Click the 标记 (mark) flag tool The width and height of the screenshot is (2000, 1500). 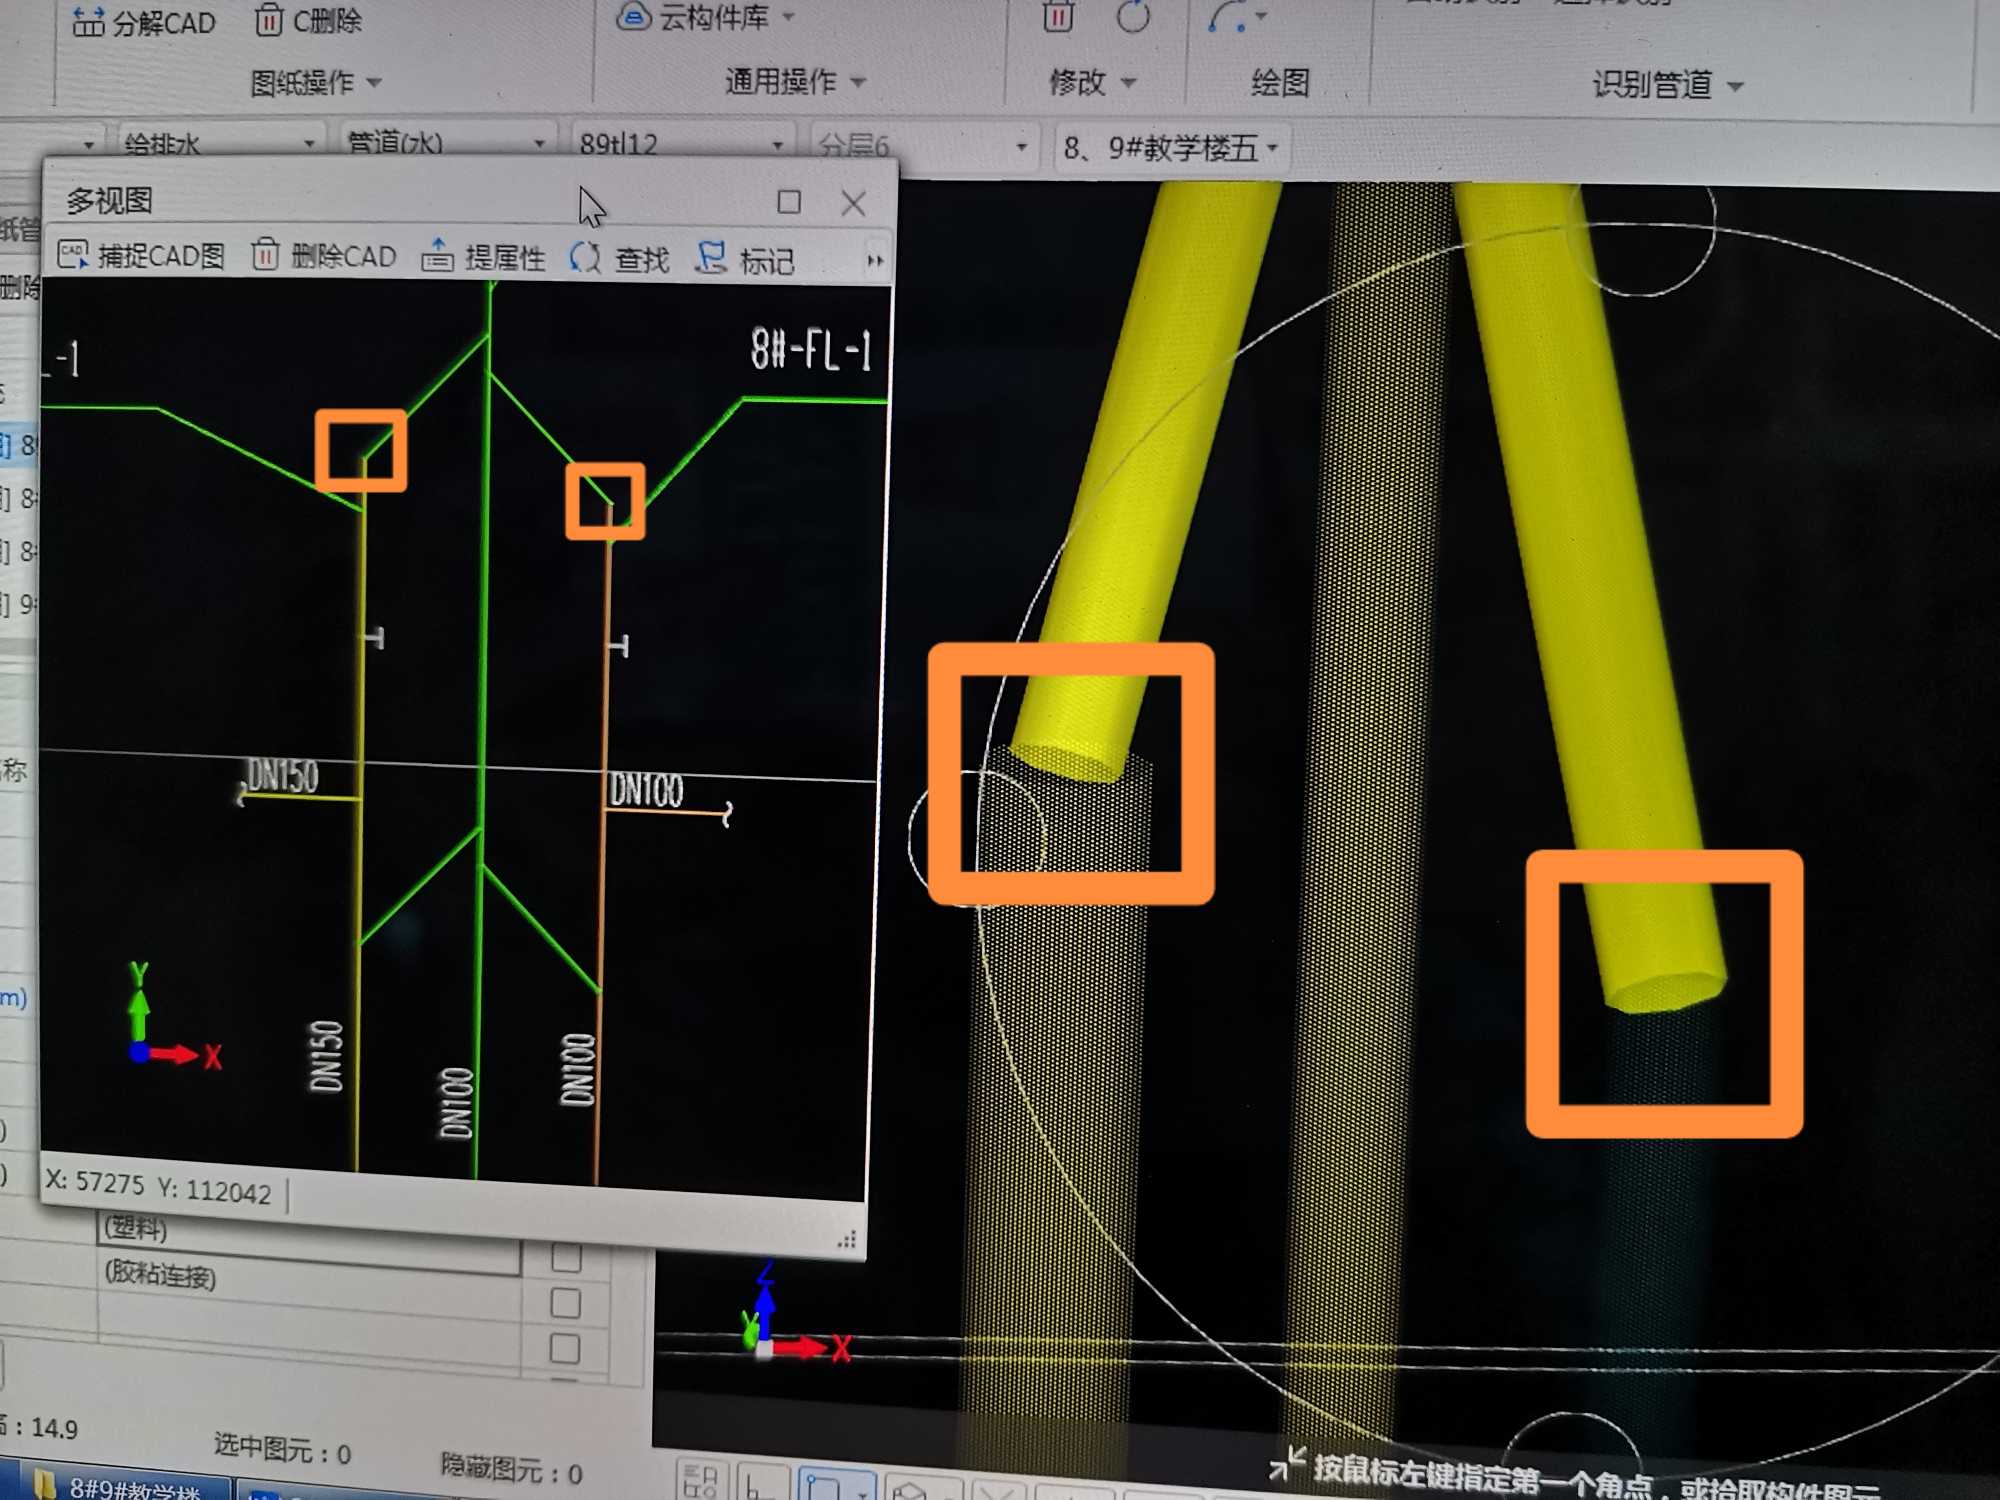pos(746,260)
